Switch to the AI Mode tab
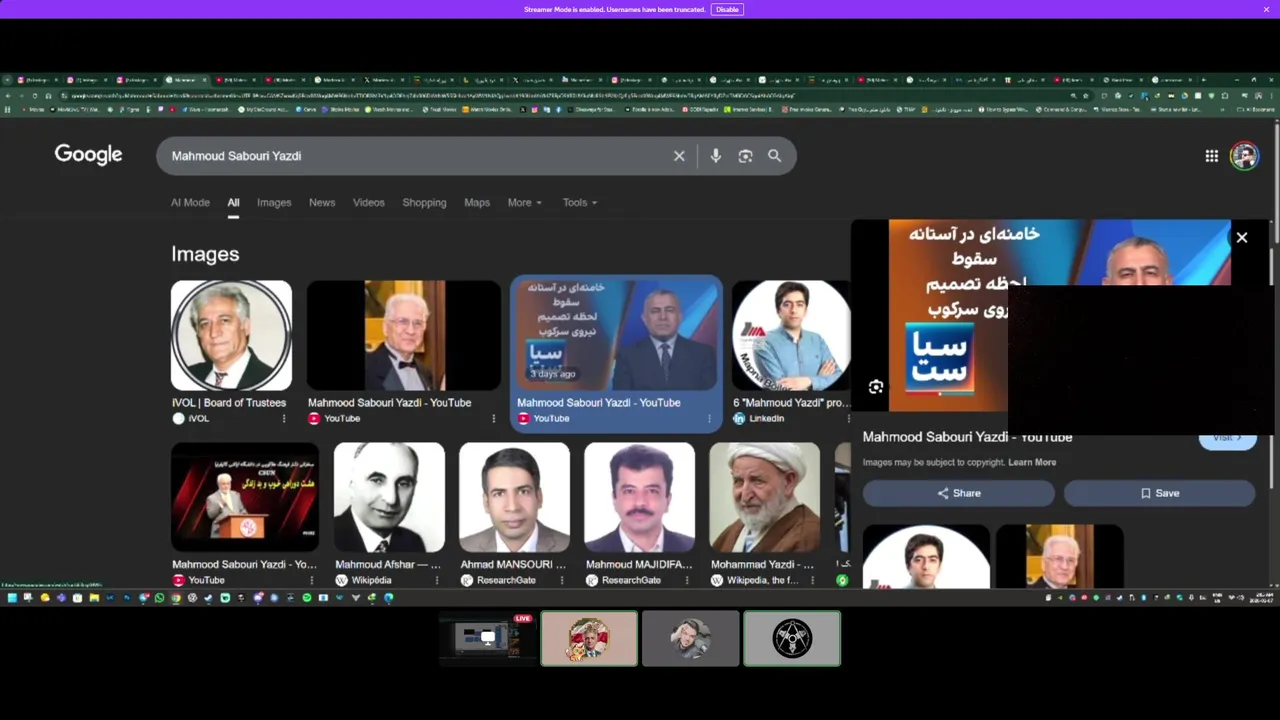Image resolution: width=1280 pixels, height=720 pixels. click(190, 202)
